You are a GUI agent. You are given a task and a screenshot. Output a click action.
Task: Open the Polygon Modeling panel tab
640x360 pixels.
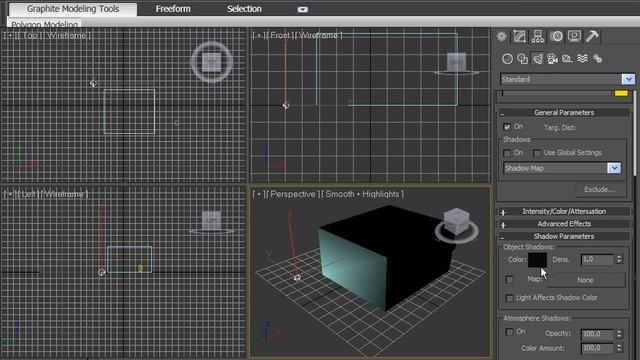click(x=44, y=24)
